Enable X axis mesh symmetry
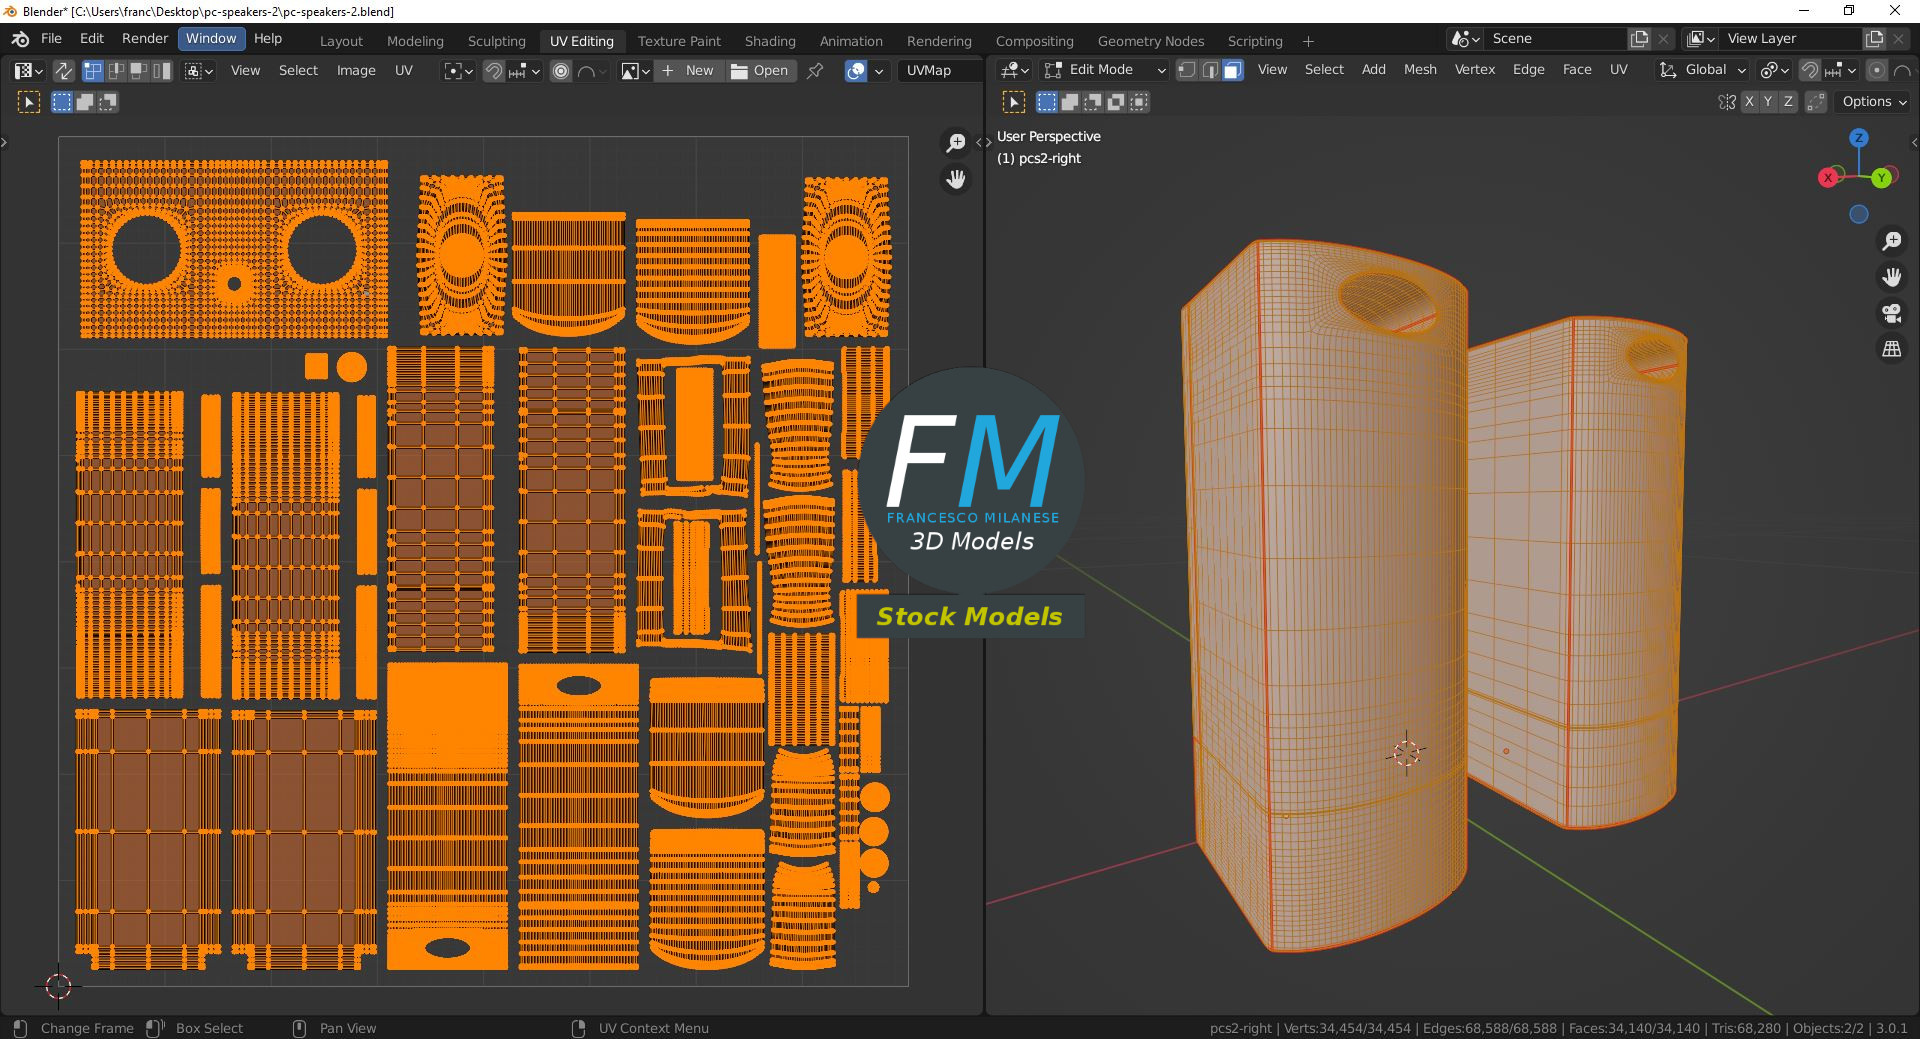Viewport: 1920px width, 1039px height. click(1749, 102)
